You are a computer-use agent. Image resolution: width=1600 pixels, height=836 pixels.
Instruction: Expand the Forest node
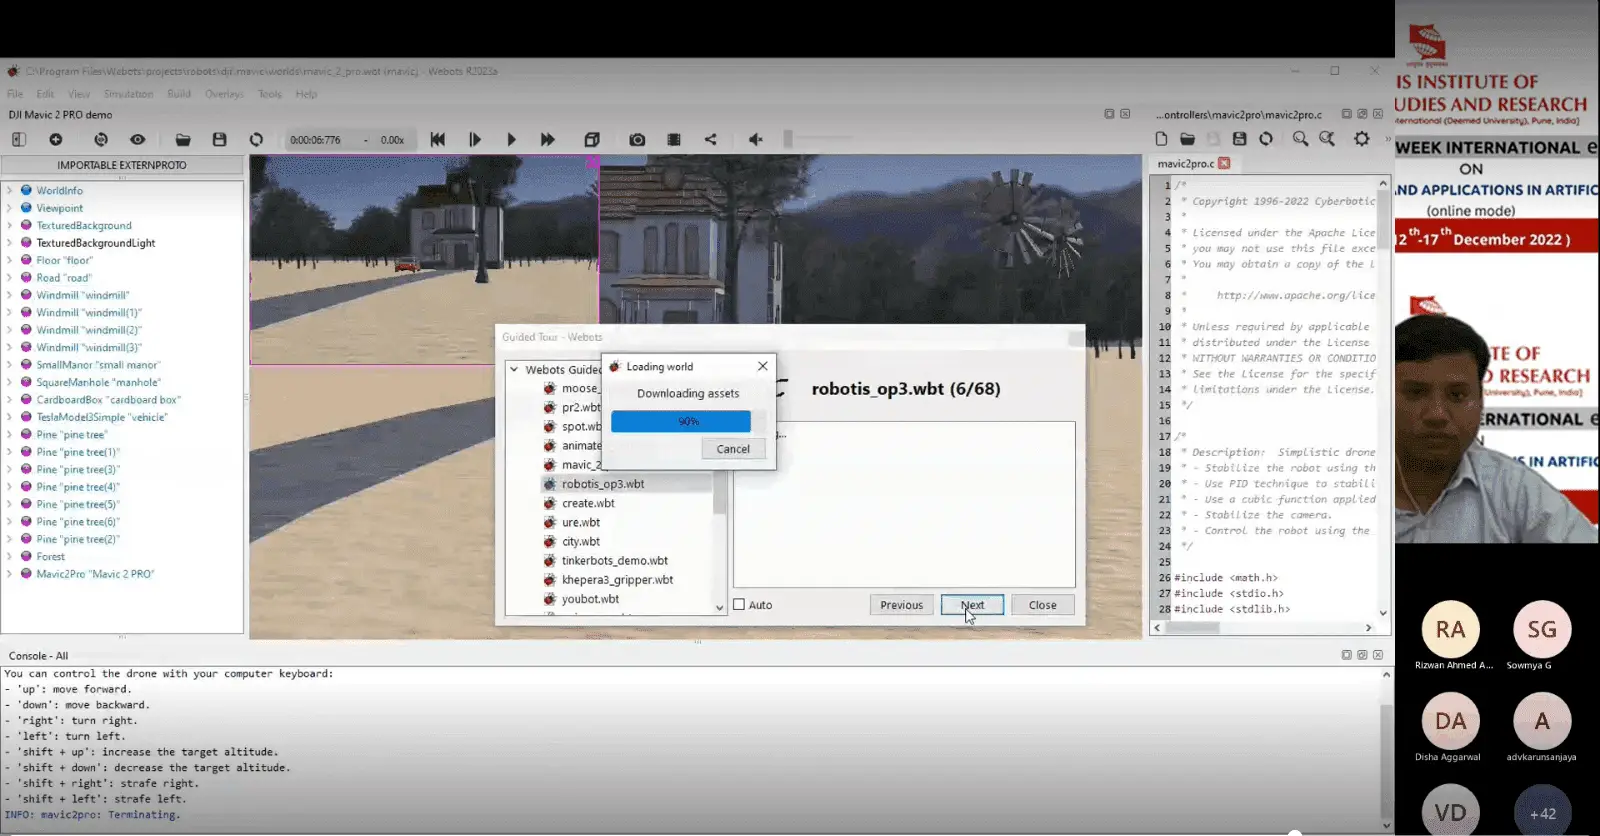point(9,557)
